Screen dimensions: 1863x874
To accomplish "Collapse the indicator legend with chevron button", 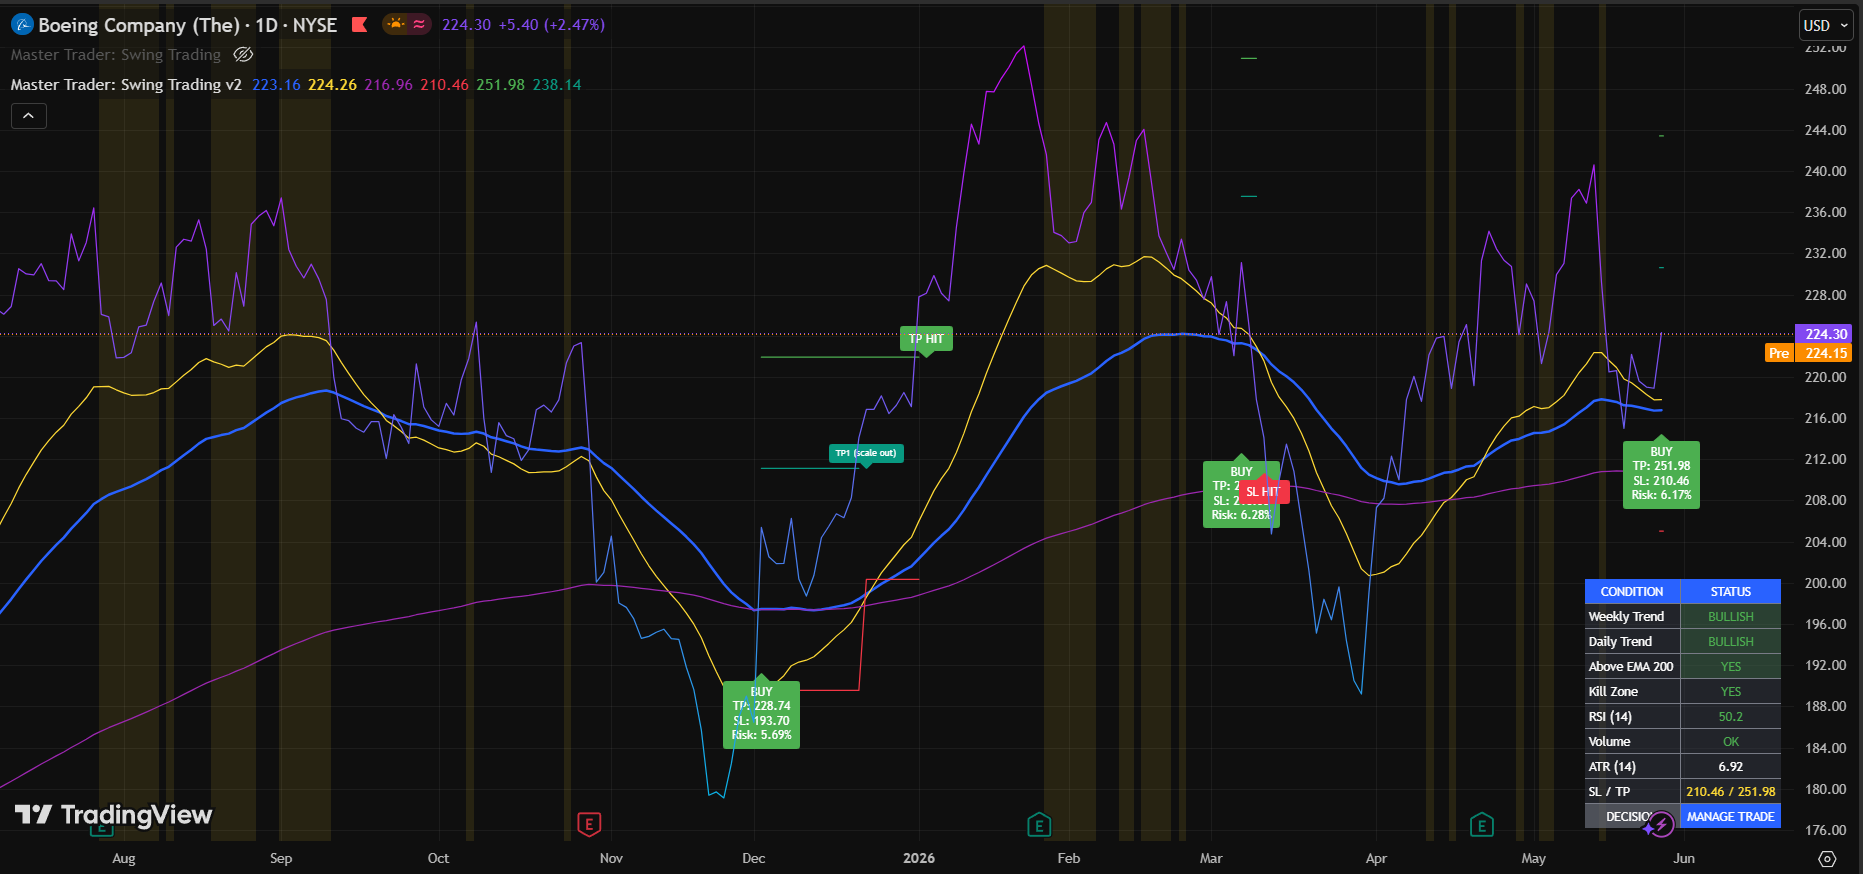I will pos(29,116).
